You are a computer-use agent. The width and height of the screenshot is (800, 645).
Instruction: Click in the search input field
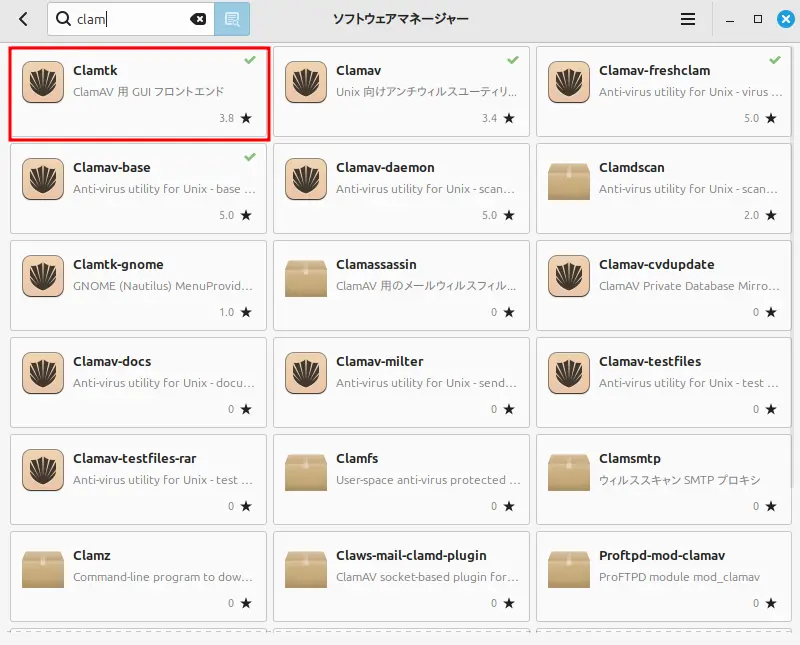pyautogui.click(x=132, y=19)
